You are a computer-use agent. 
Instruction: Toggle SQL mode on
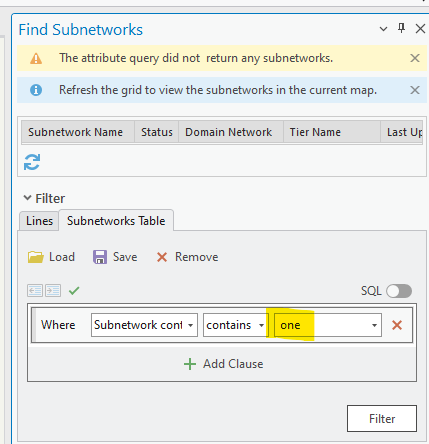pyautogui.click(x=399, y=291)
